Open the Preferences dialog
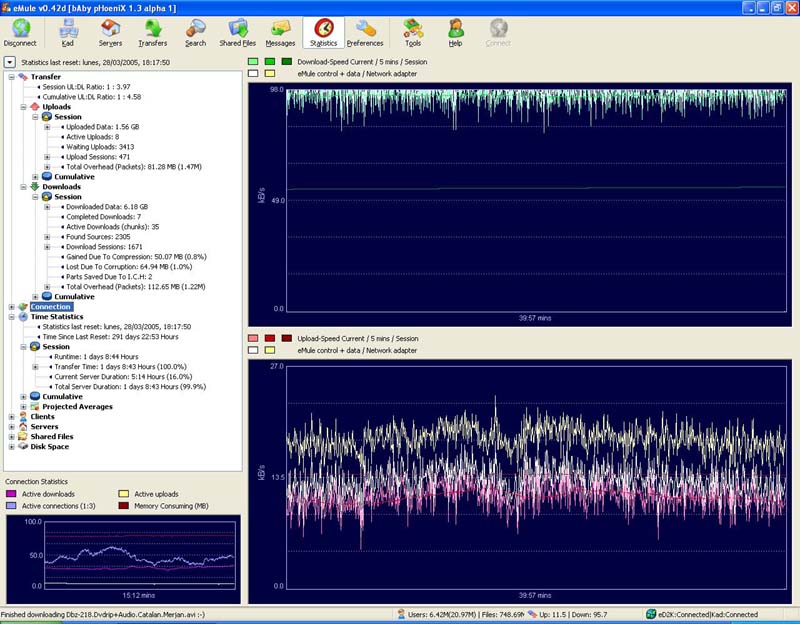 [365, 32]
